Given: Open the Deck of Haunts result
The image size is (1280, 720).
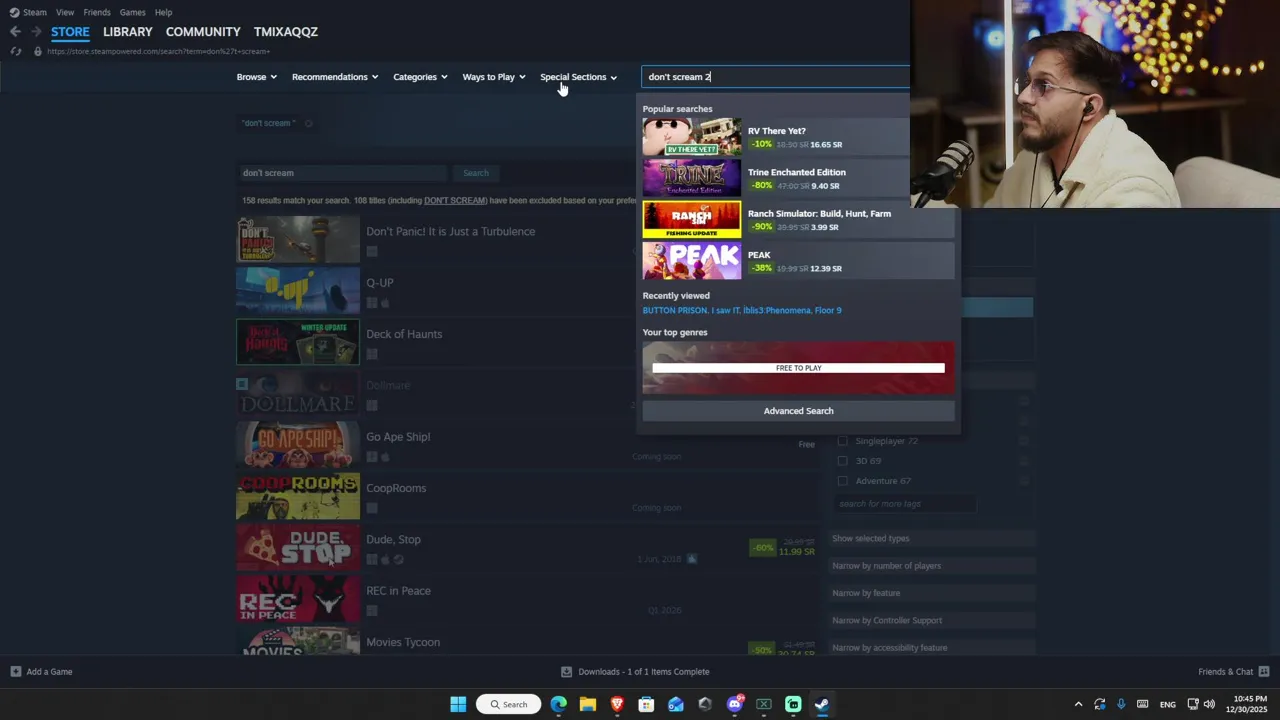Looking at the screenshot, I should (527, 342).
